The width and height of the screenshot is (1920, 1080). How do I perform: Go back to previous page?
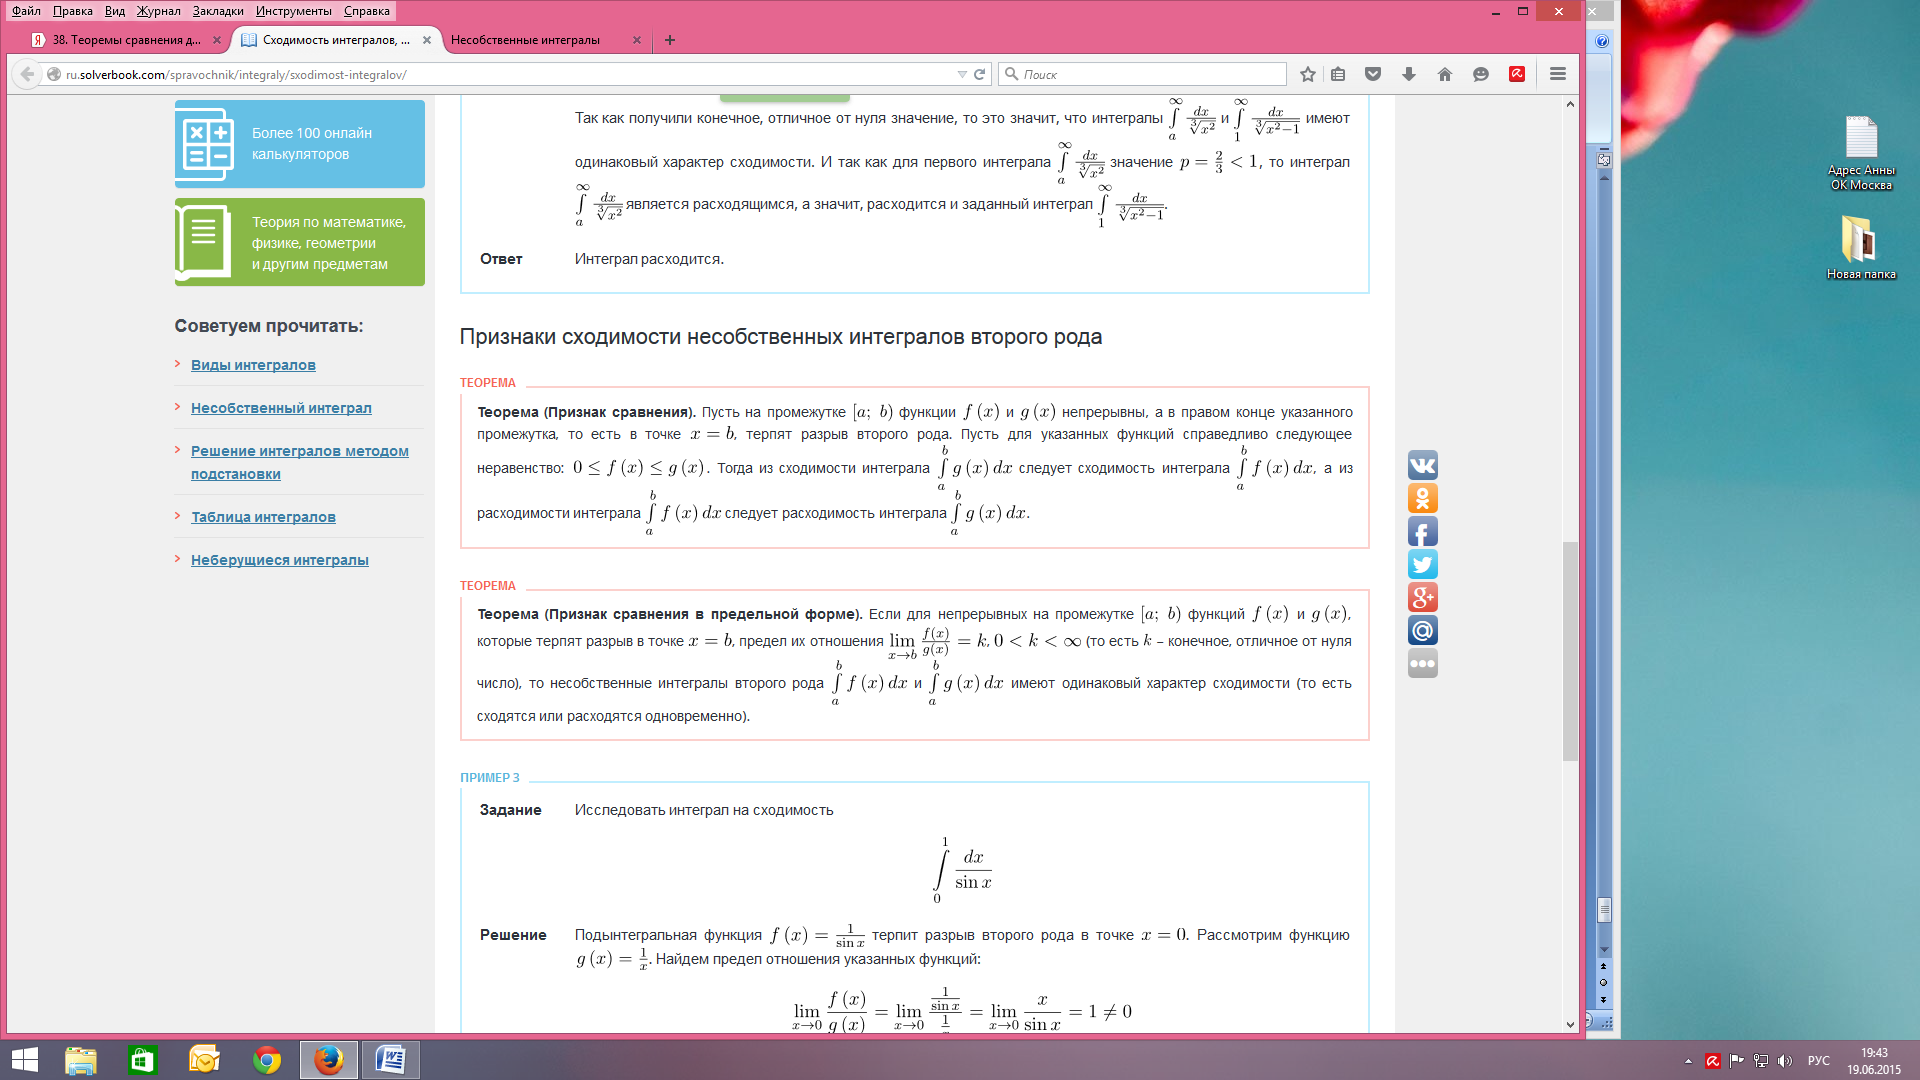(x=27, y=74)
